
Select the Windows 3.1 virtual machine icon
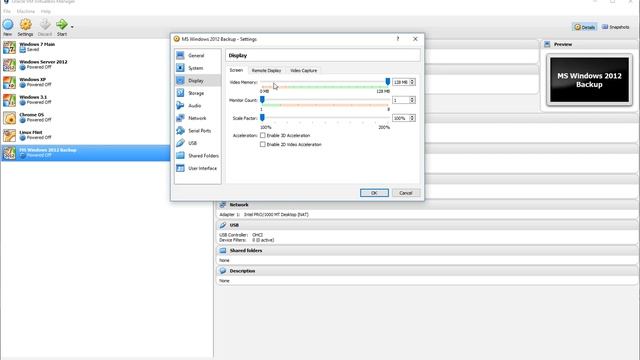9,100
